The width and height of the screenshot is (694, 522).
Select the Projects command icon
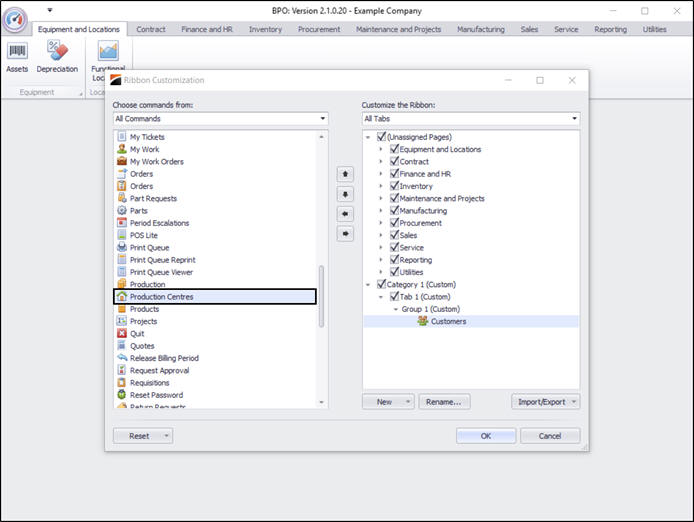[x=122, y=321]
